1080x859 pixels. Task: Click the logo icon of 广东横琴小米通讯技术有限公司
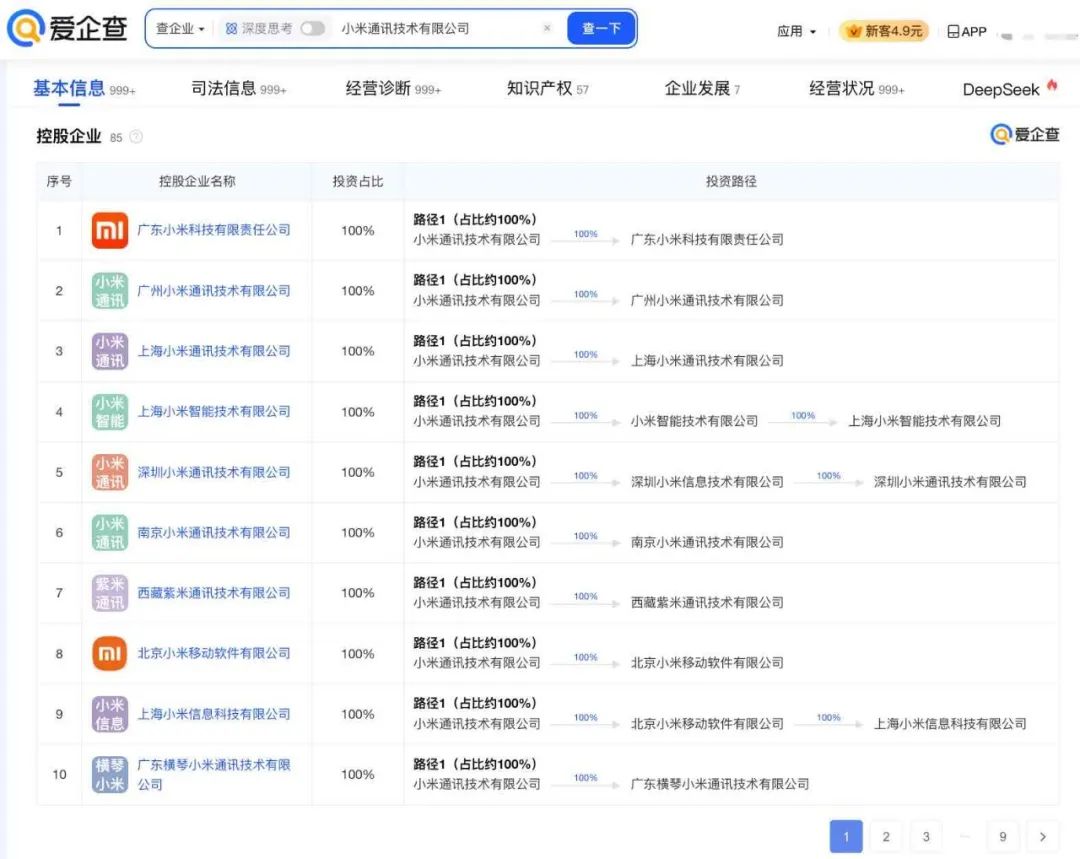point(110,774)
